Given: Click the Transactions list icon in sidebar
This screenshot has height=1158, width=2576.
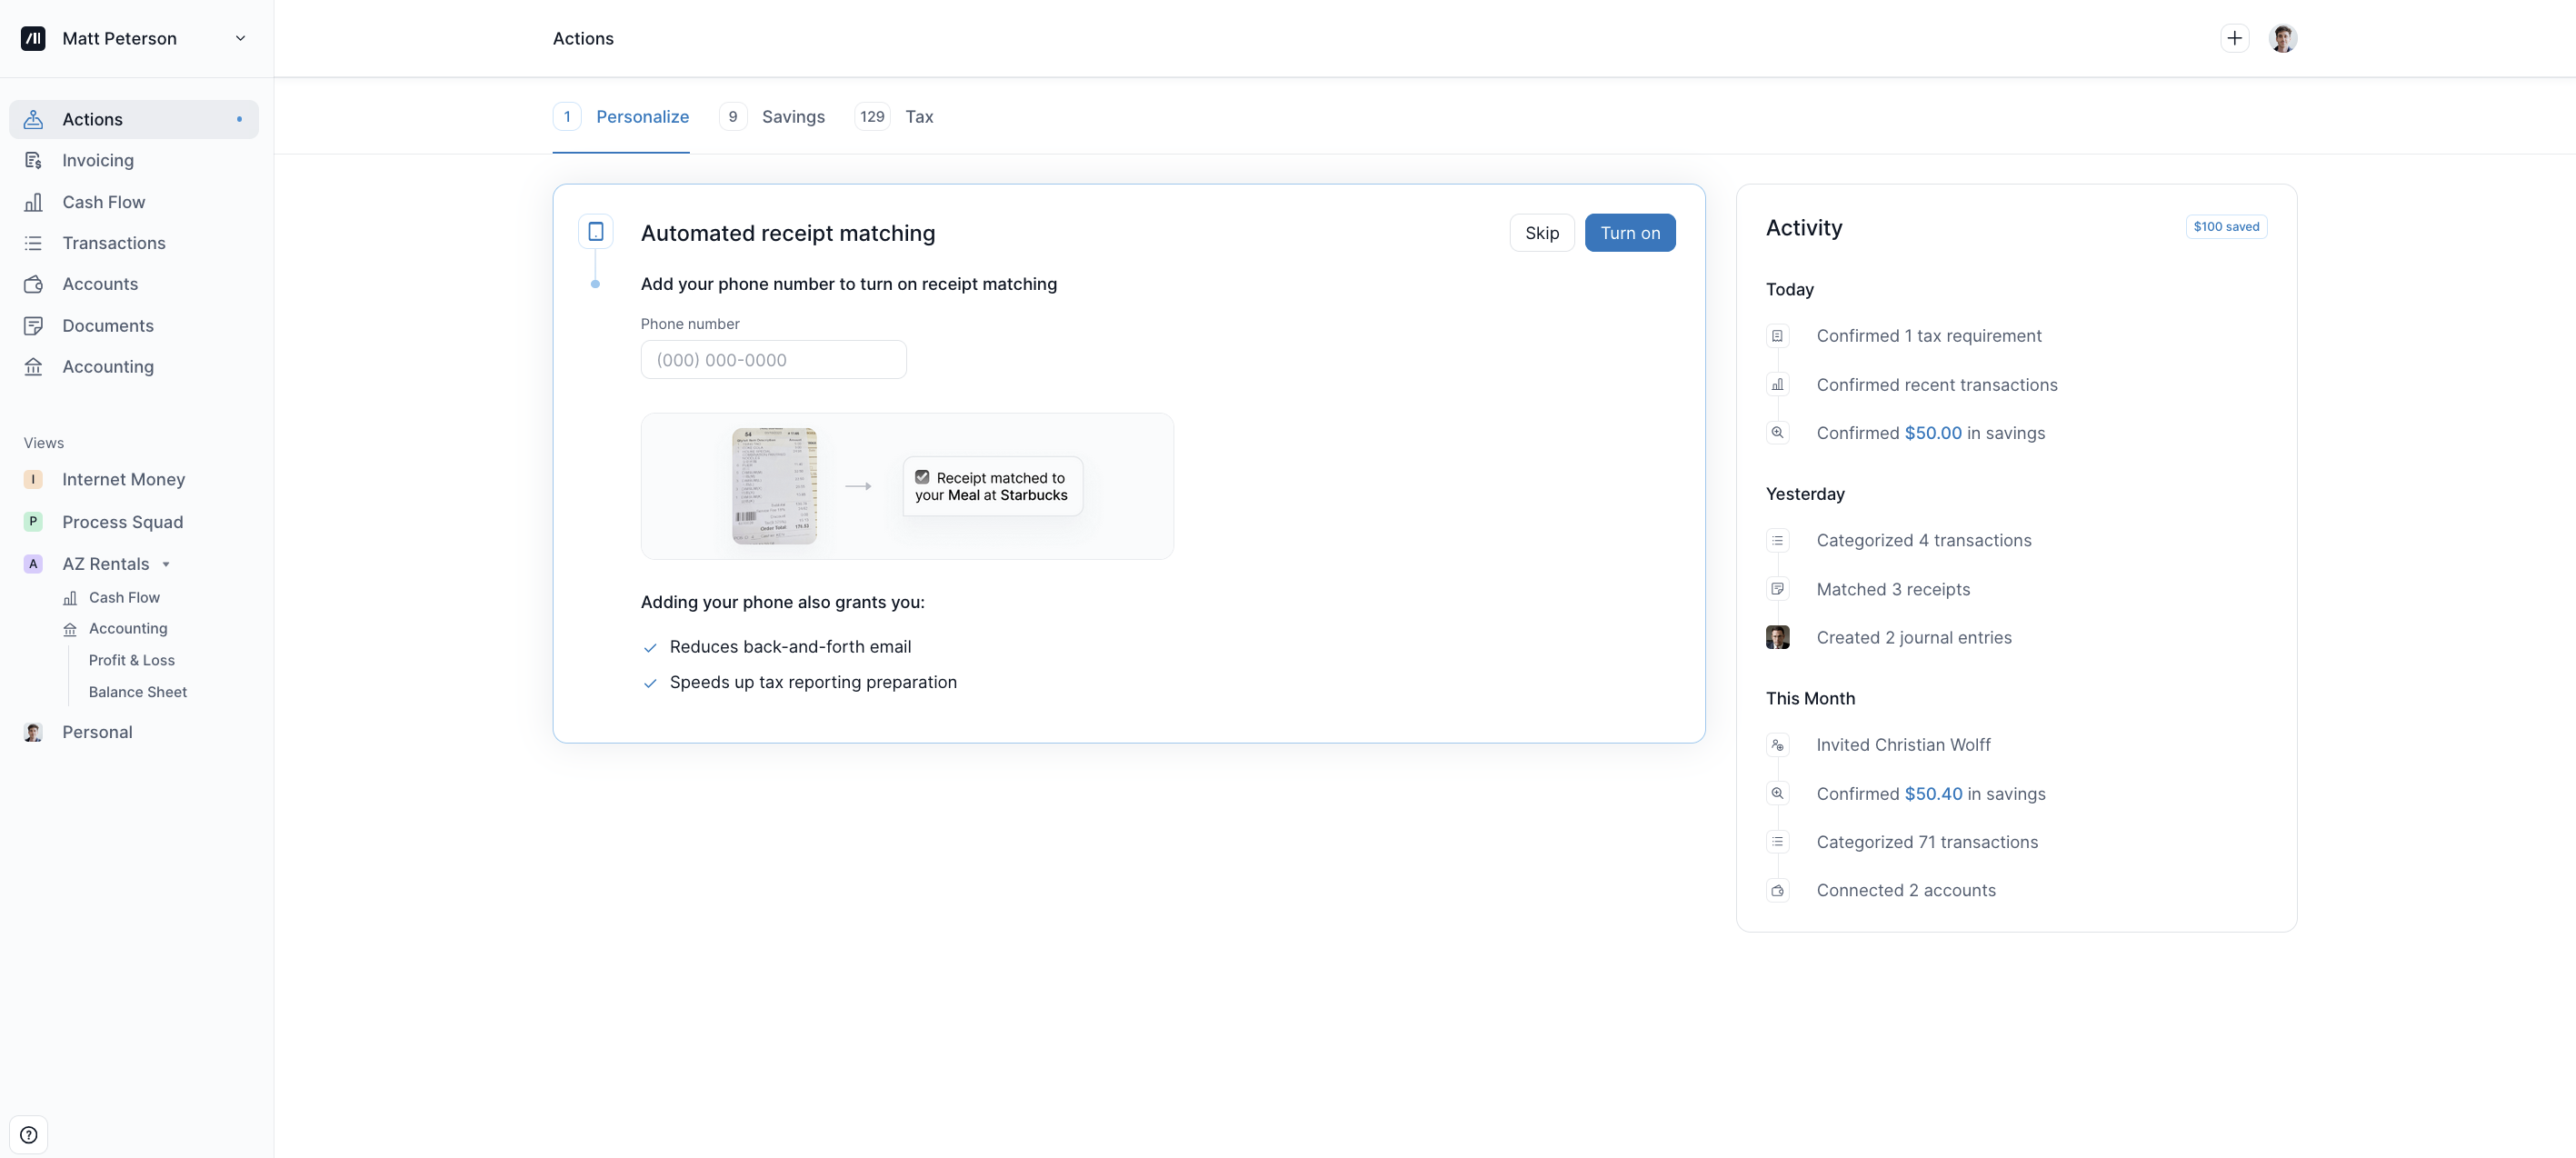Looking at the screenshot, I should [x=33, y=243].
